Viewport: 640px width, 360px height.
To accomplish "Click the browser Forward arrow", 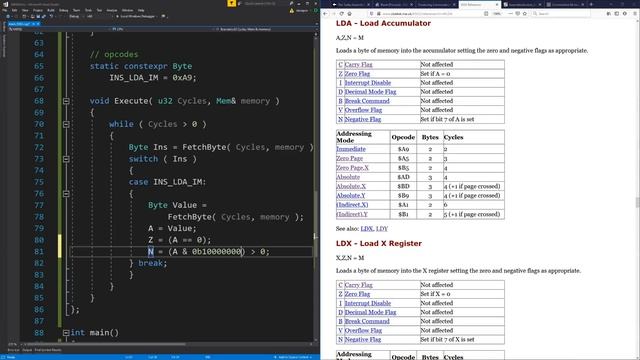I will pos(334,13).
